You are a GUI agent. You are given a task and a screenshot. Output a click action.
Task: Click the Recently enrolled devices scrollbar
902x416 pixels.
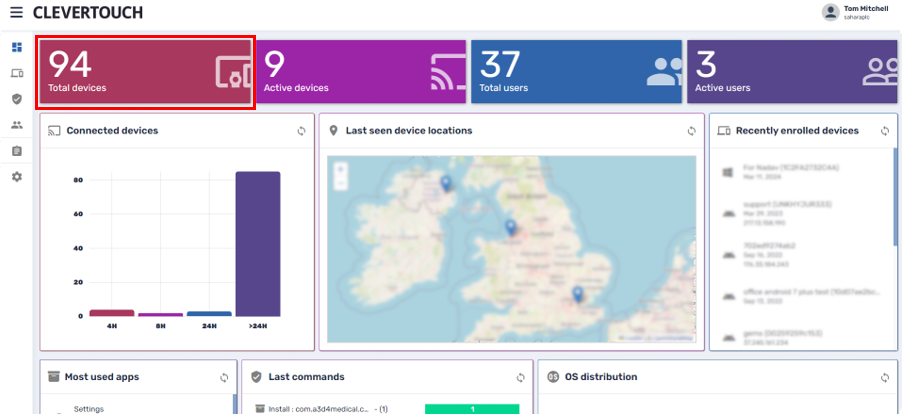click(895, 197)
